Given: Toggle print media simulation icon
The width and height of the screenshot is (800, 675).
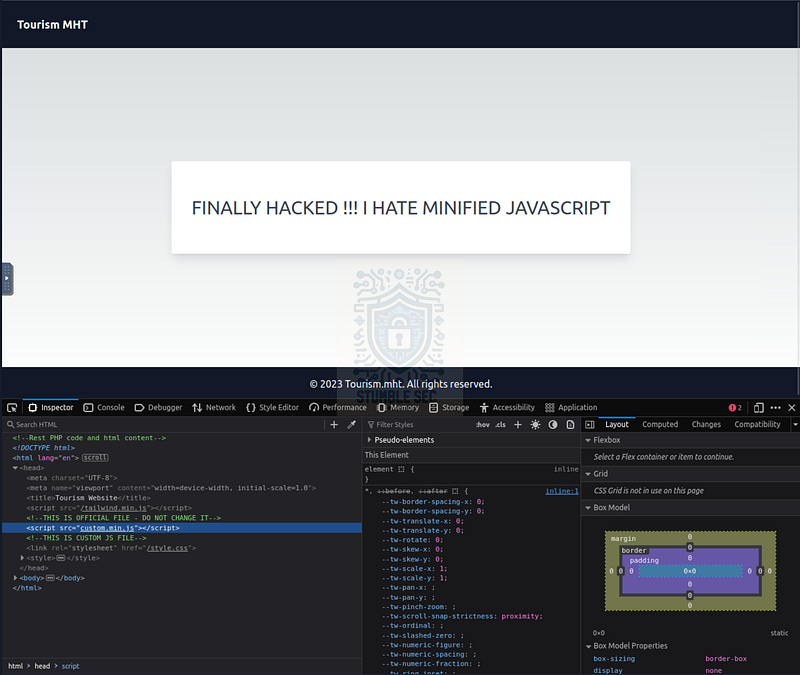Looking at the screenshot, I should point(570,424).
